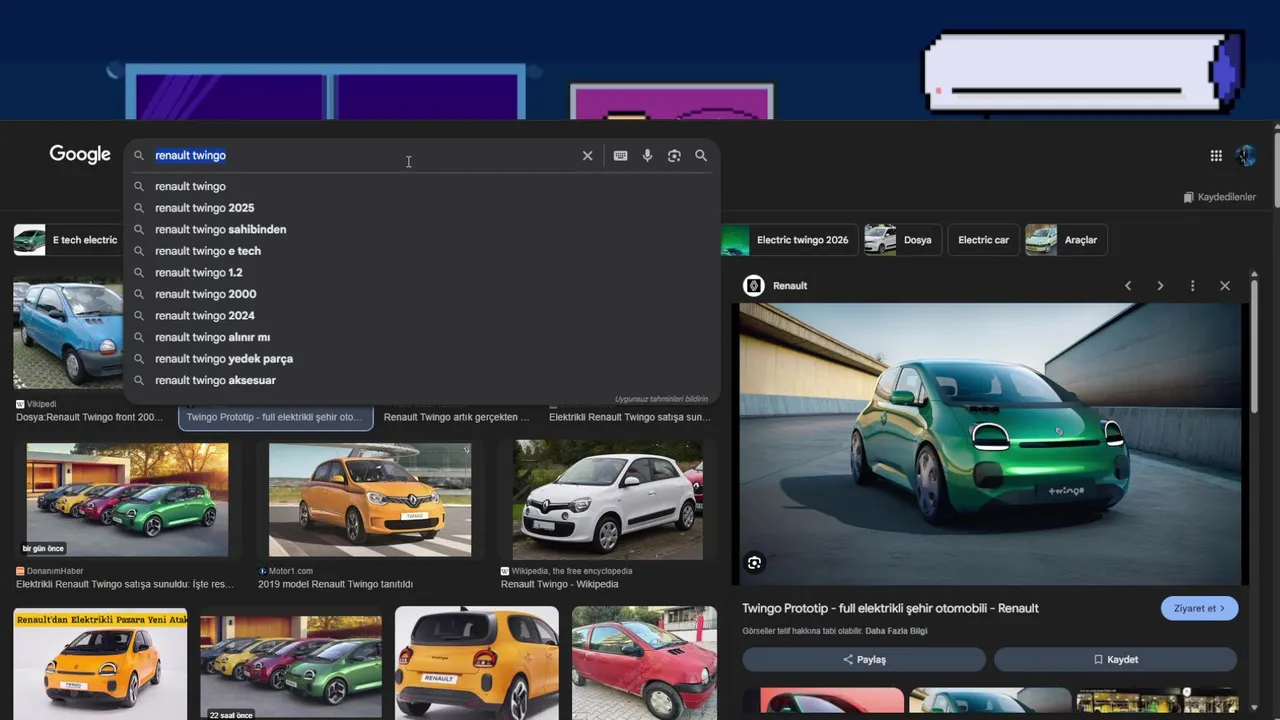The height and width of the screenshot is (720, 1280).
Task: Select the Electric car filter chip
Action: [x=983, y=240]
